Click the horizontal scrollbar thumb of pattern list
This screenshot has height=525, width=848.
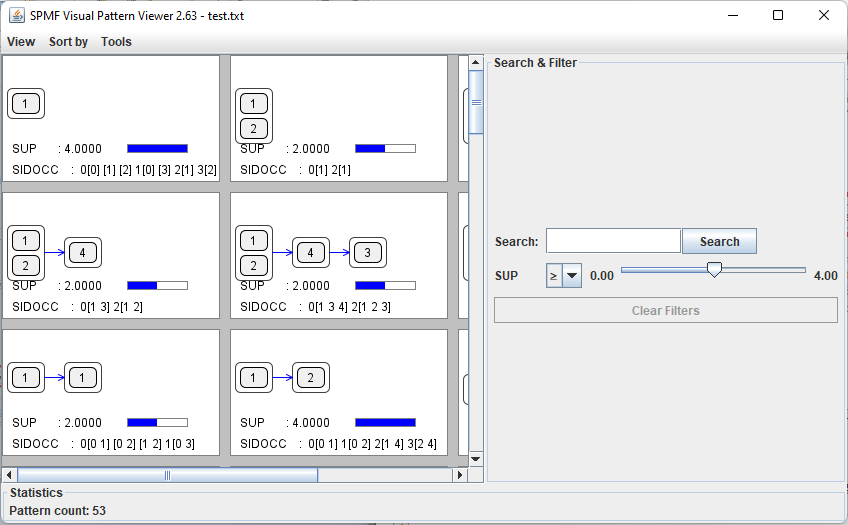click(167, 475)
